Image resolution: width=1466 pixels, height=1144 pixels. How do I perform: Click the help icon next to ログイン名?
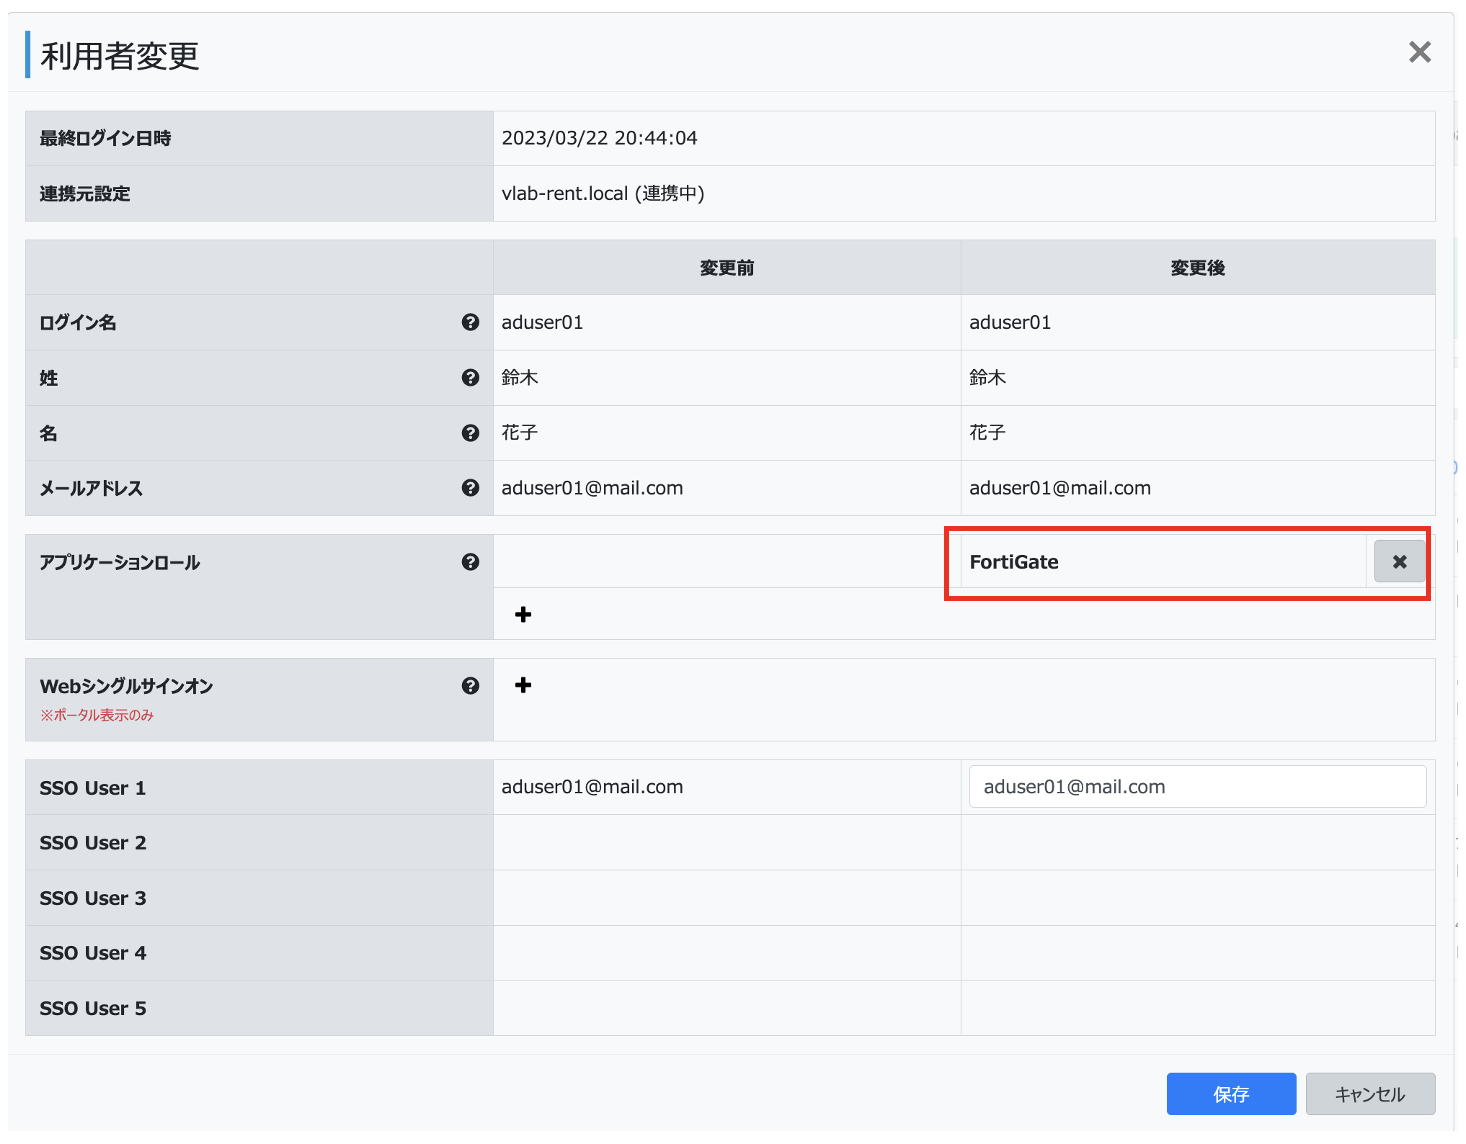(470, 322)
